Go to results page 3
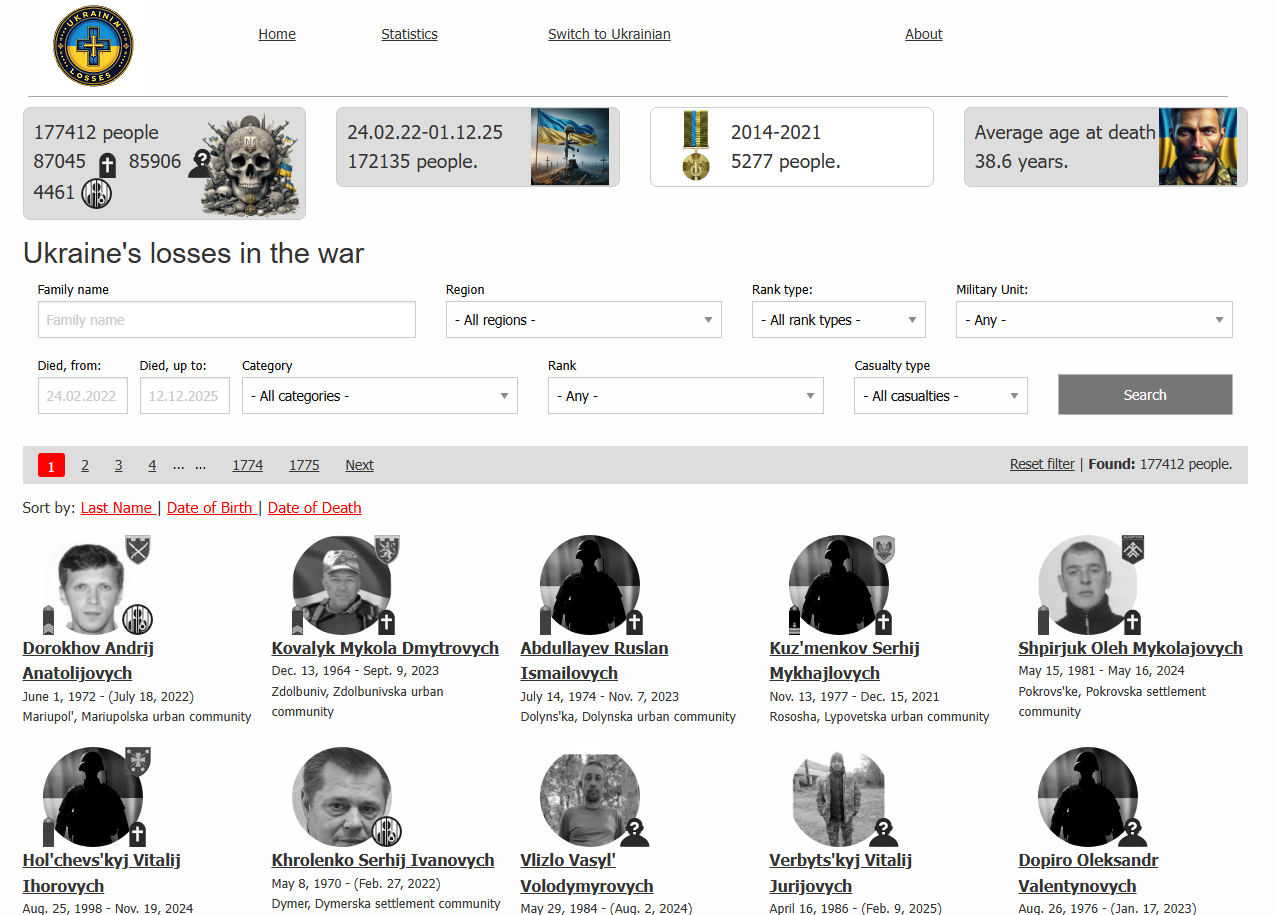The width and height of the screenshot is (1275, 915). coord(118,465)
